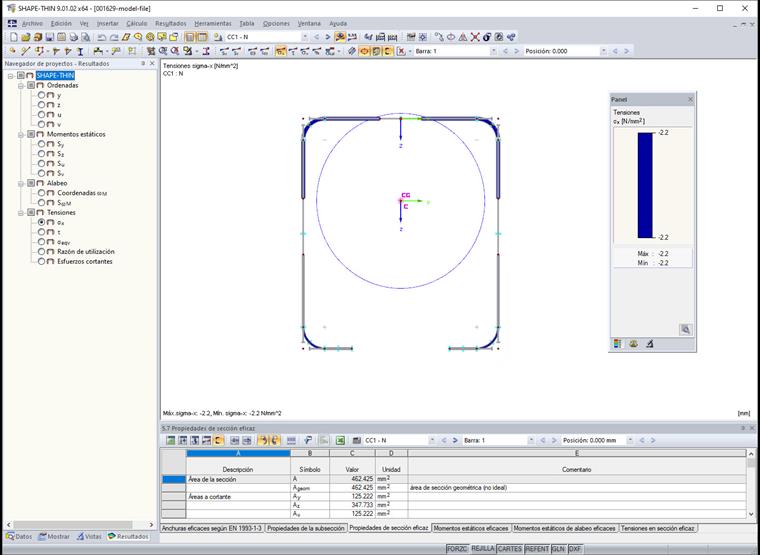Select the Razón de utilización radio button
The width and height of the screenshot is (760, 555).
pyautogui.click(x=42, y=252)
